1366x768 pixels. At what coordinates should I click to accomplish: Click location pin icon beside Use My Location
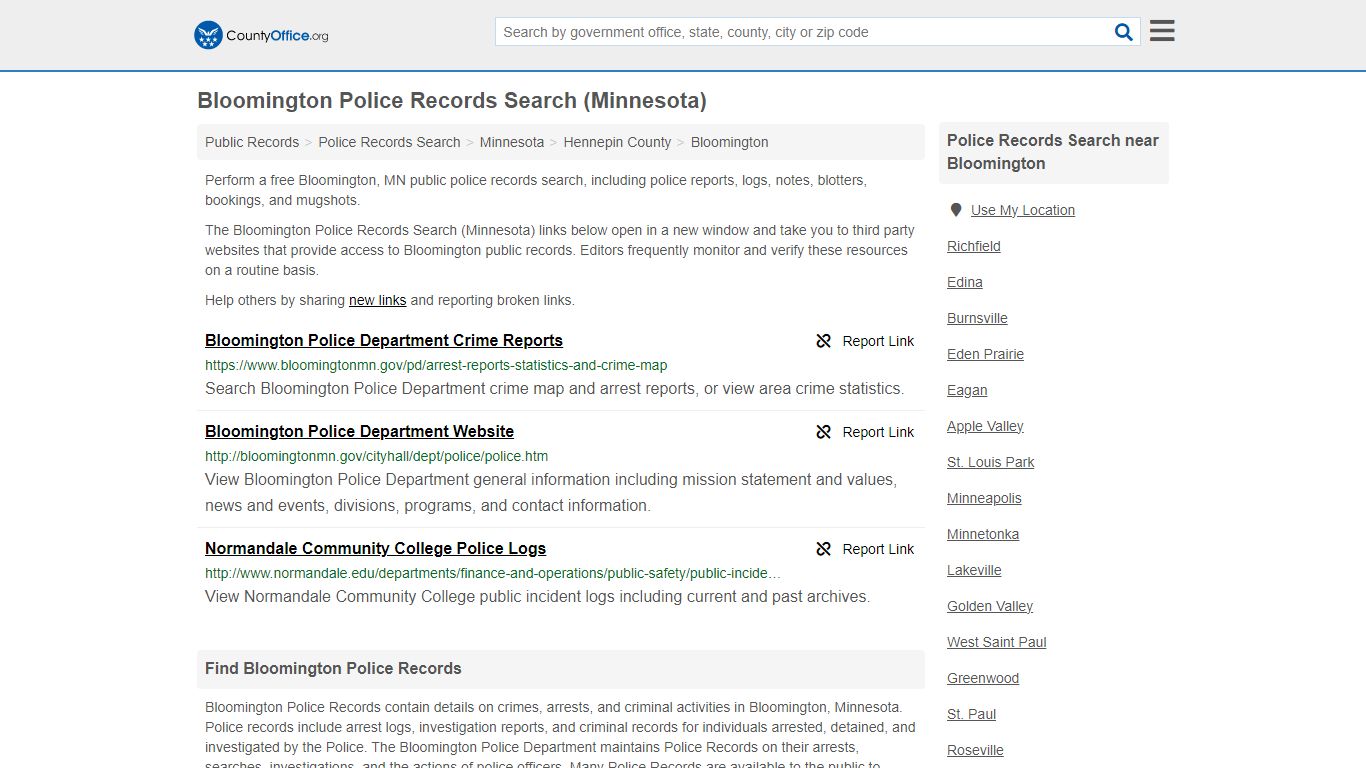coord(956,210)
